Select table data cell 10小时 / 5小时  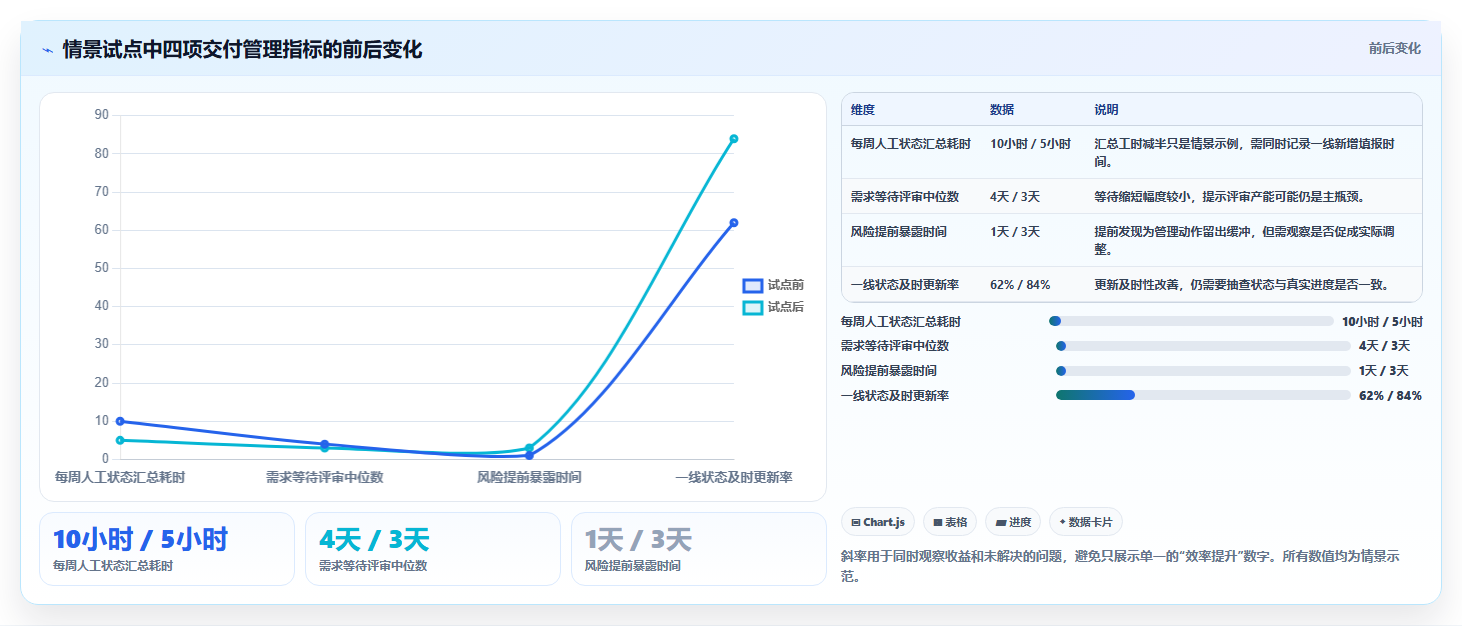tap(1031, 144)
